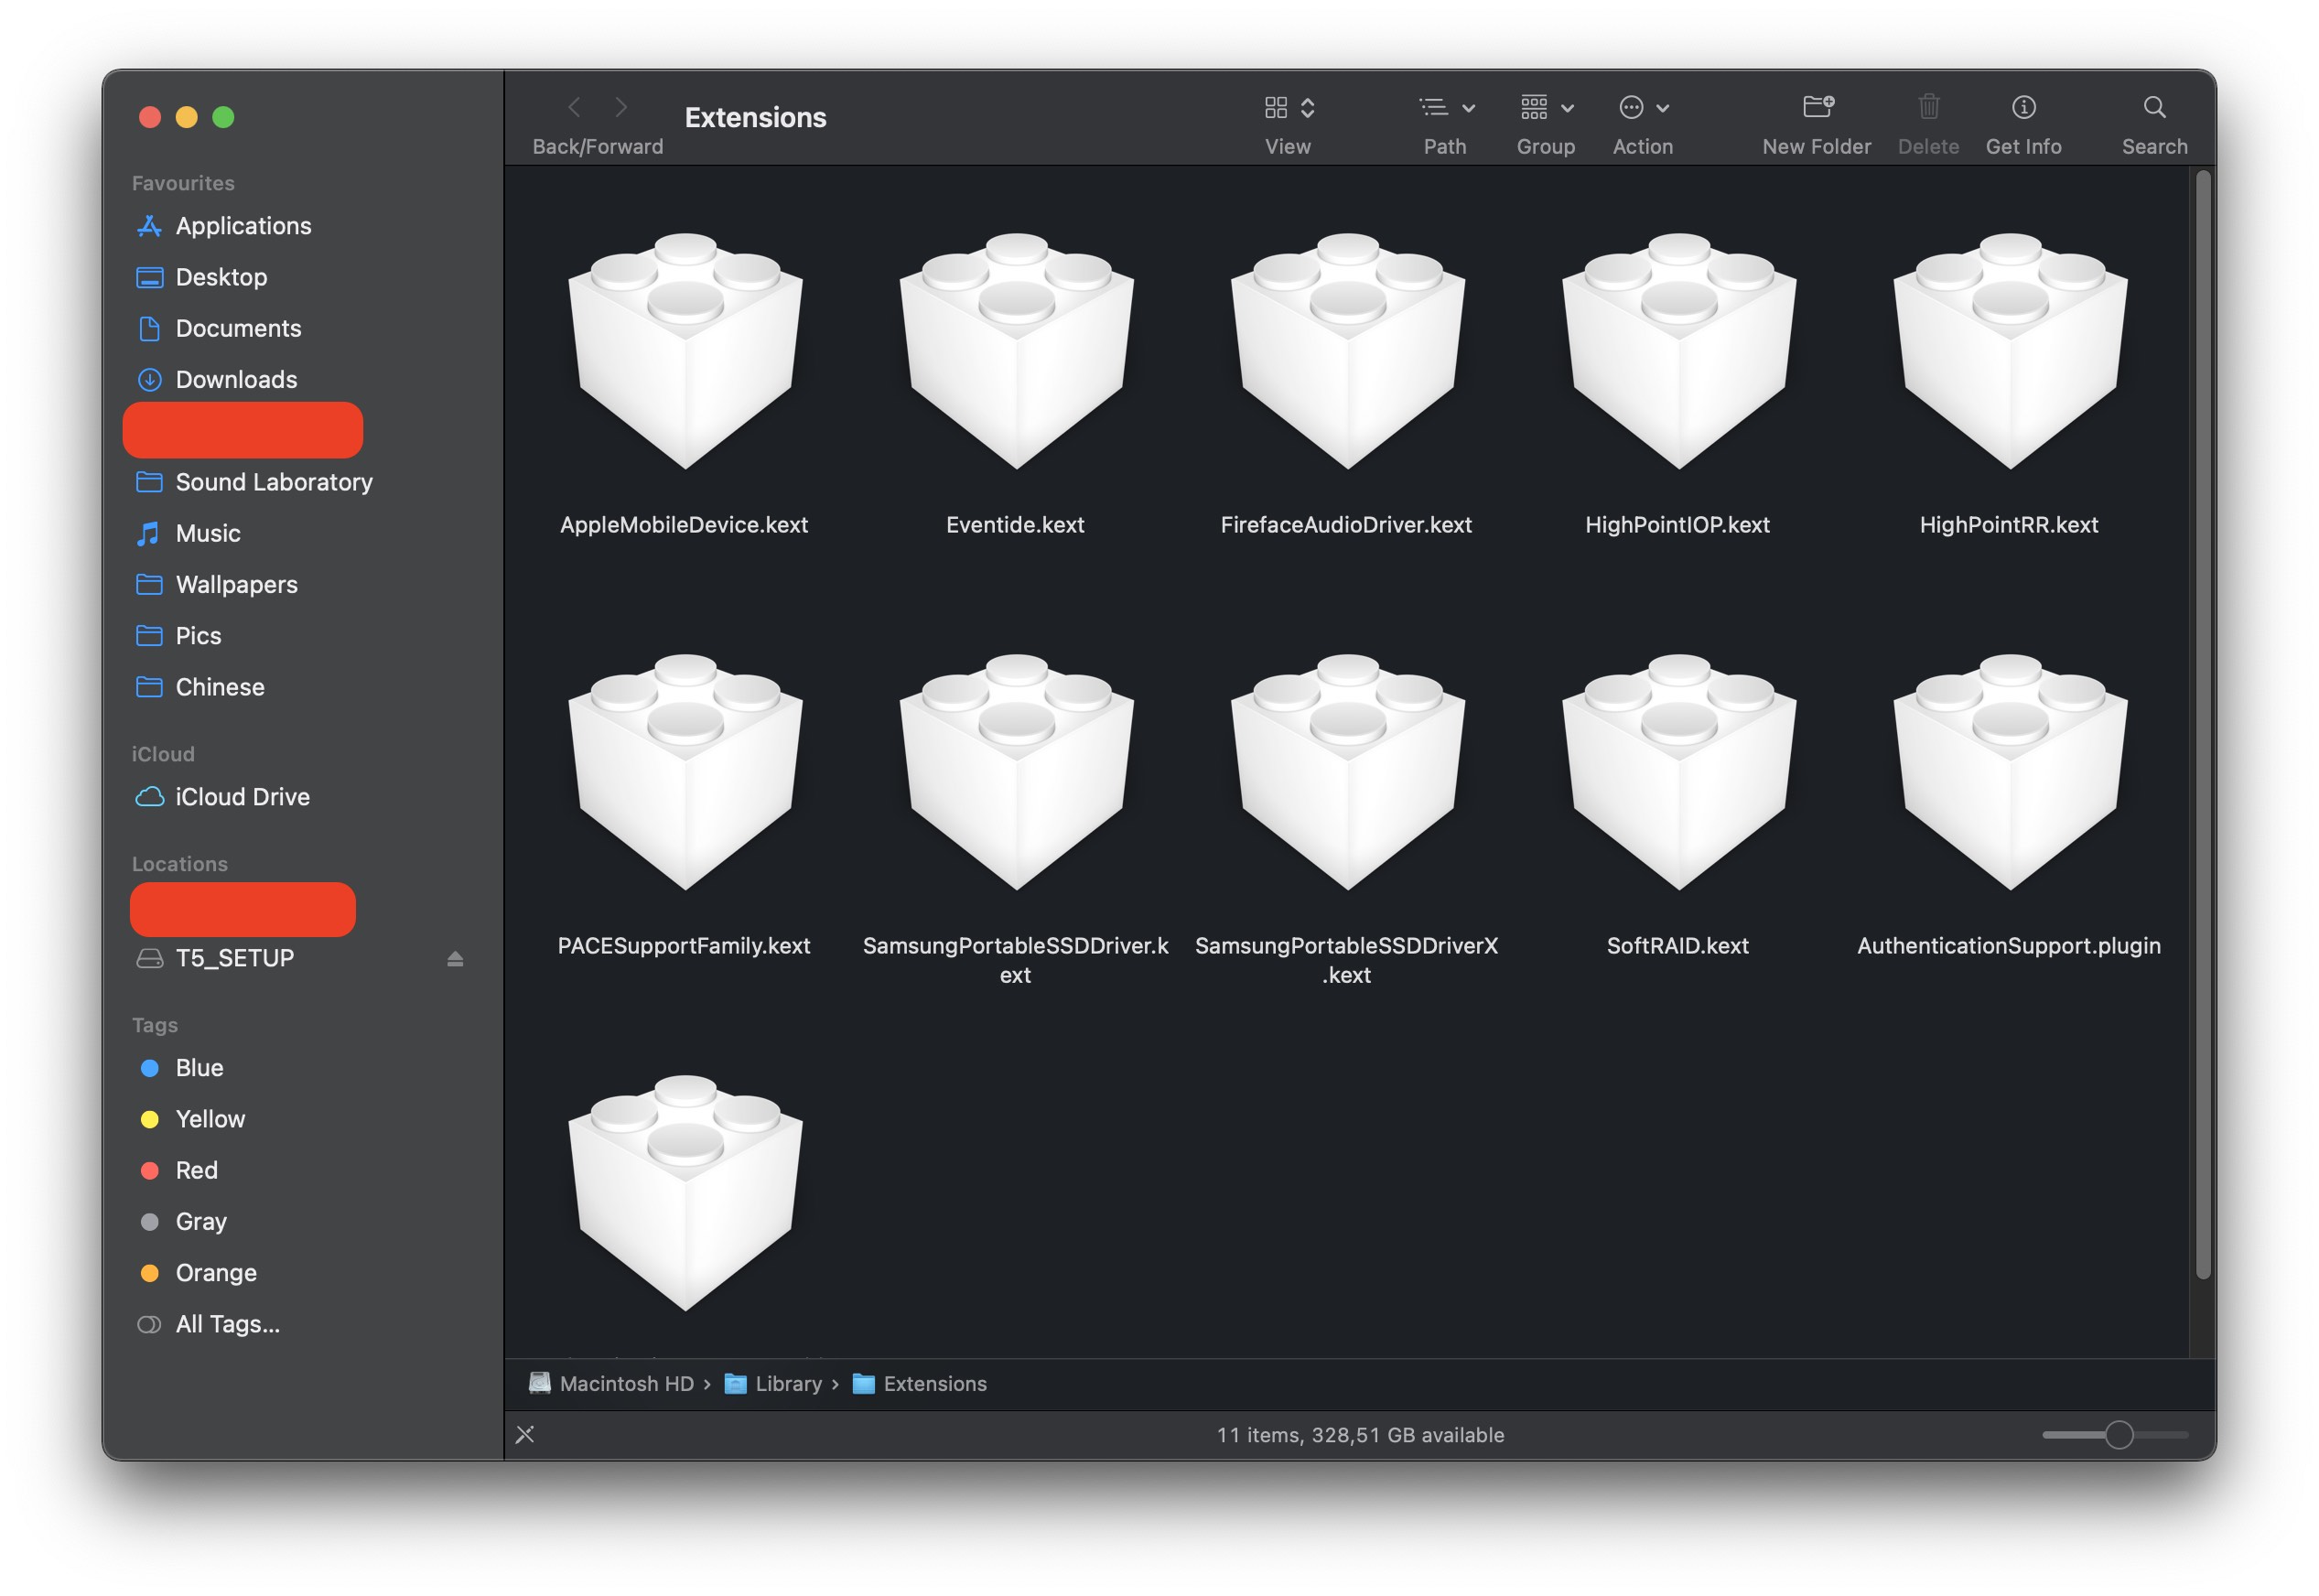
Task: Open All Tags… in the sidebar
Action: point(226,1324)
